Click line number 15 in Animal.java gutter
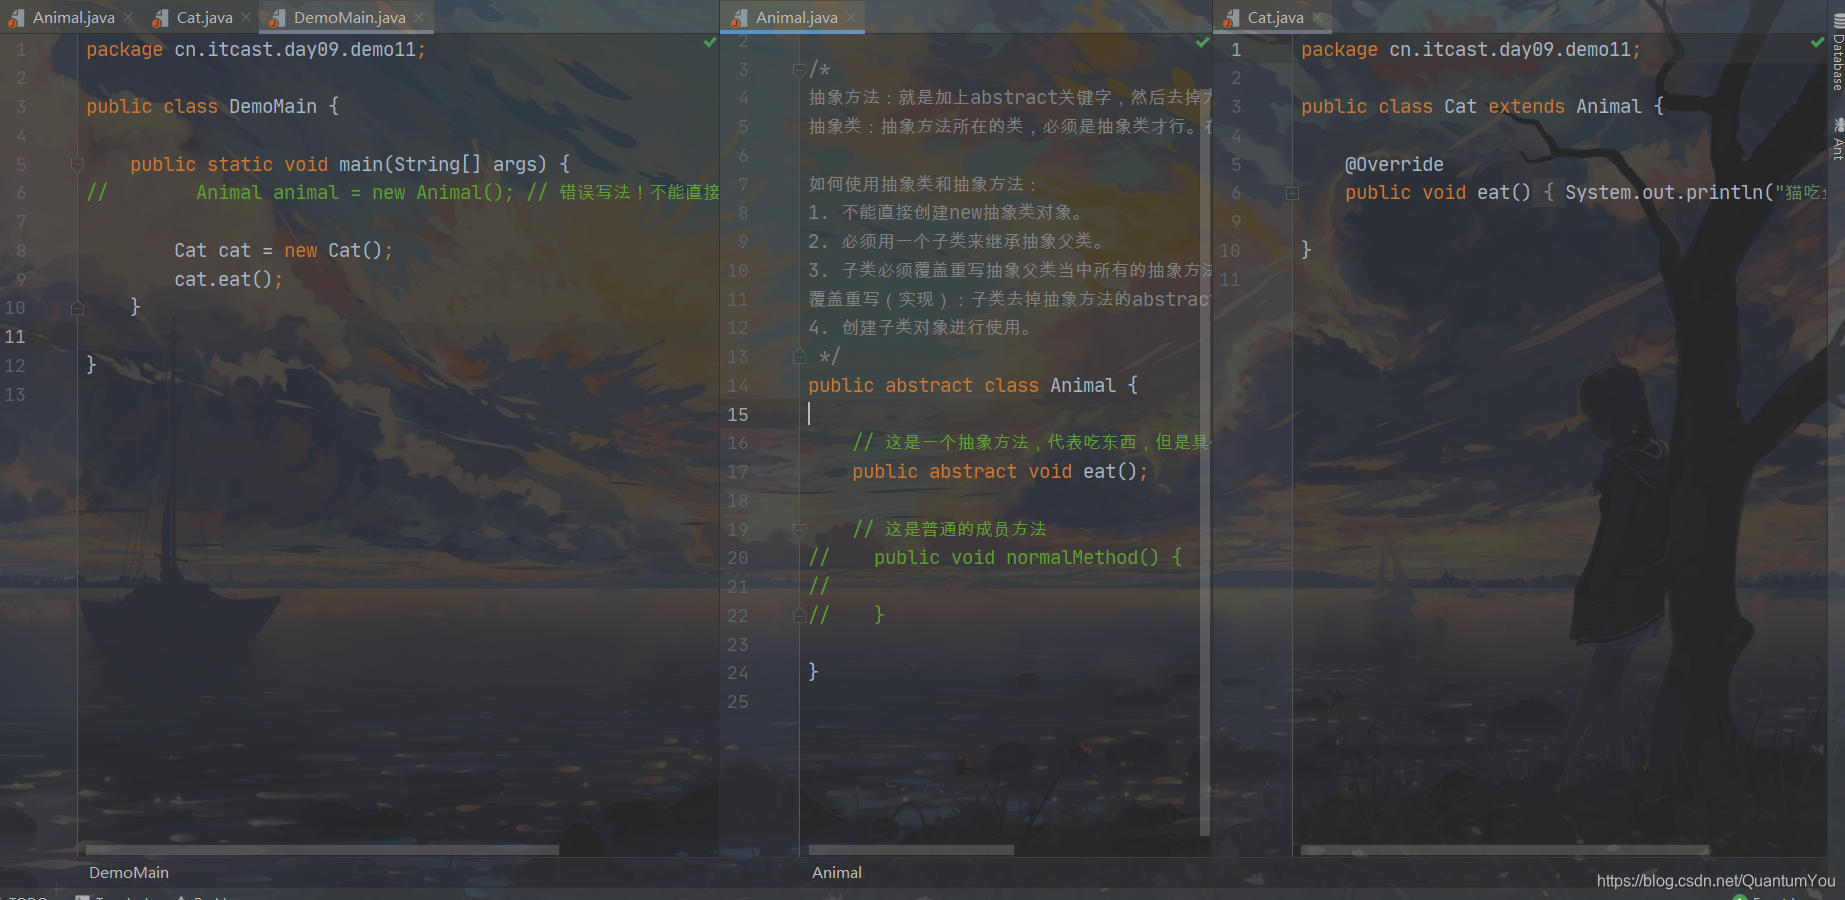Image resolution: width=1845 pixels, height=900 pixels. coord(738,415)
